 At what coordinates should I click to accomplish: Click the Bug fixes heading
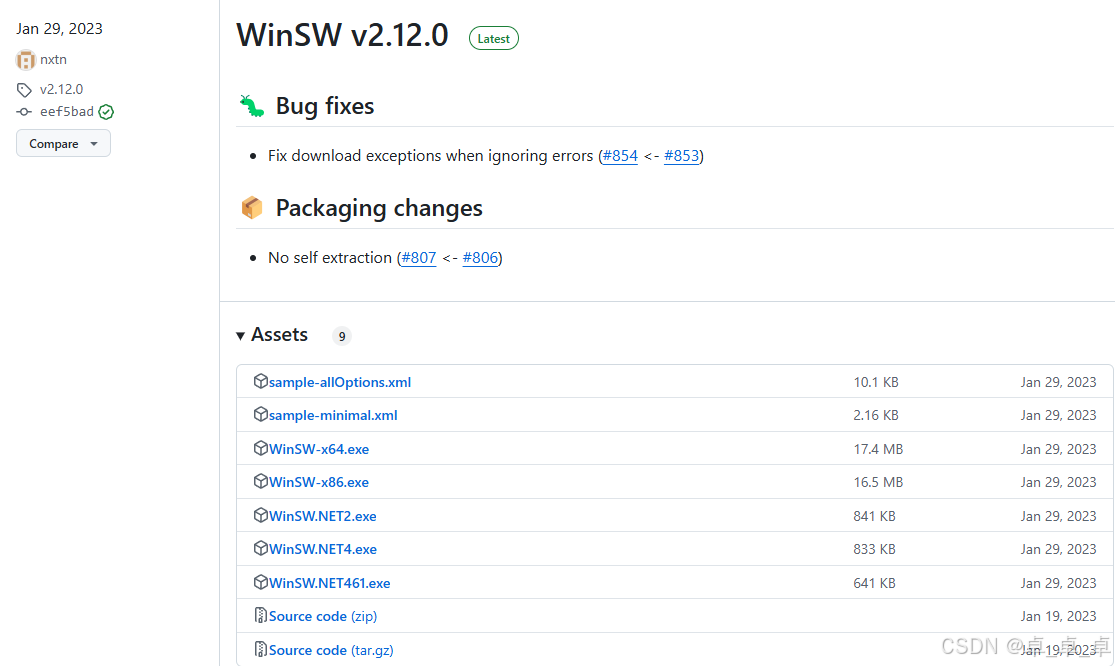tap(325, 106)
